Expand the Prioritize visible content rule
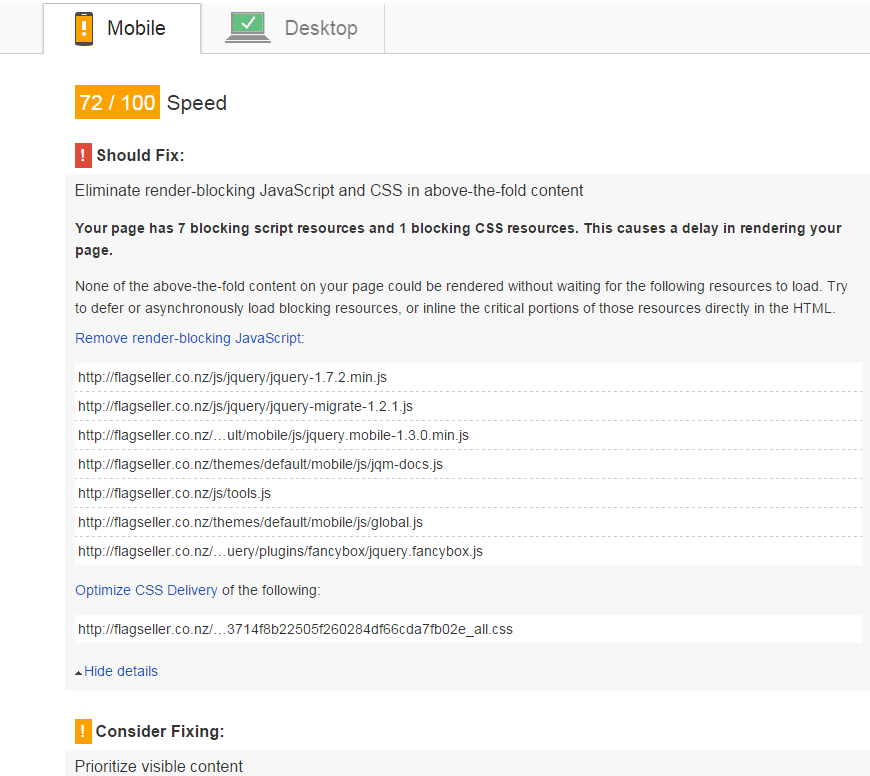Image resolution: width=870 pixels, height=776 pixels. 159,766
